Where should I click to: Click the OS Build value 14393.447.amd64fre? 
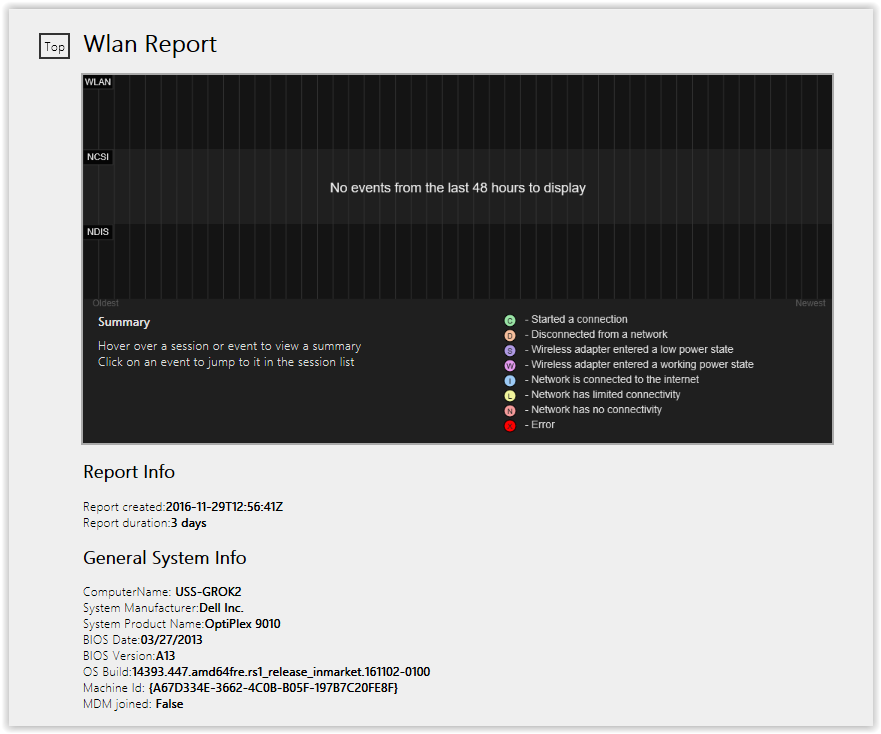(x=281, y=672)
